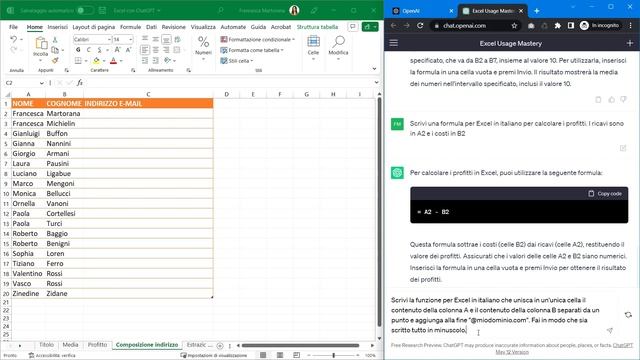
Task: Open Stili cella dropdown
Action: [x=237, y=61]
